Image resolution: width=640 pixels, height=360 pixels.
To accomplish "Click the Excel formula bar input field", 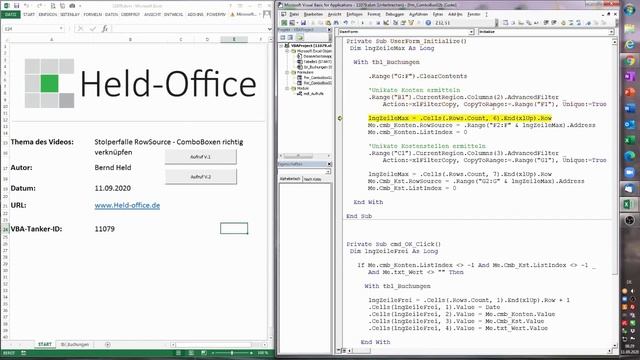I will pyautogui.click(x=189, y=29).
